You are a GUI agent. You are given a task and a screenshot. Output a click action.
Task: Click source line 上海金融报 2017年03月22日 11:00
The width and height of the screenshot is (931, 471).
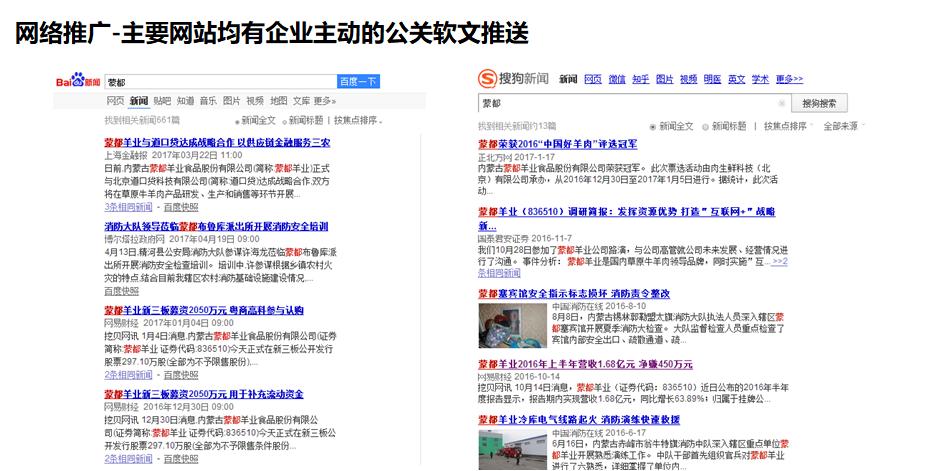coord(173,155)
